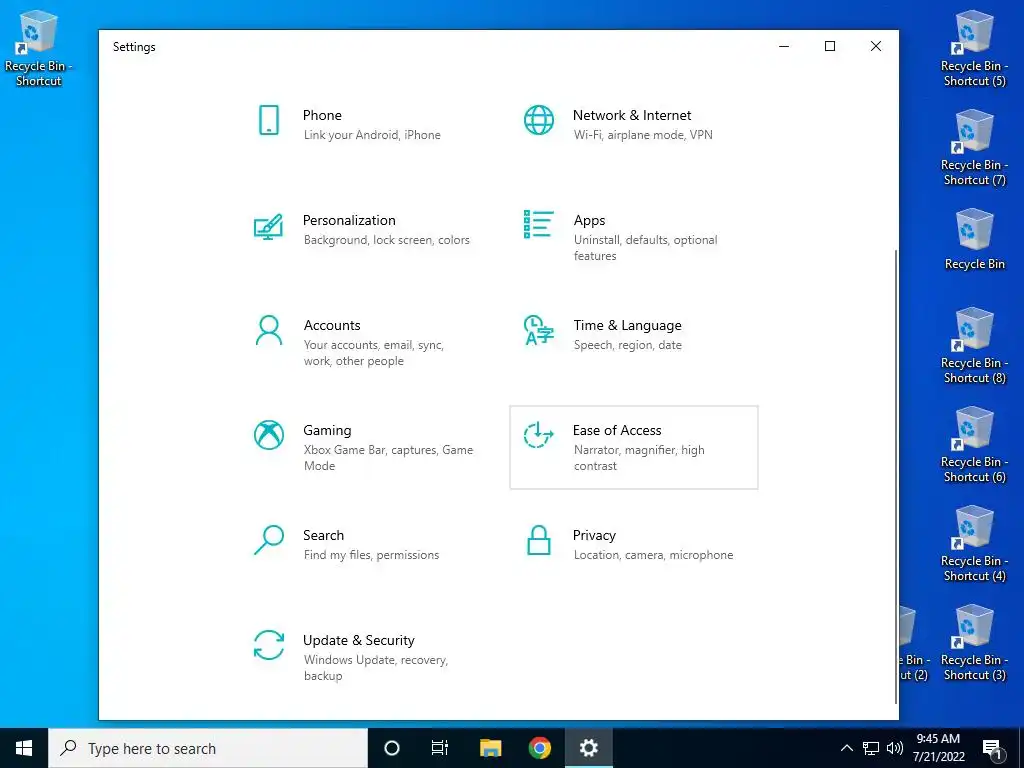Click the taskbar search box
The width and height of the screenshot is (1024, 768).
[x=208, y=748]
